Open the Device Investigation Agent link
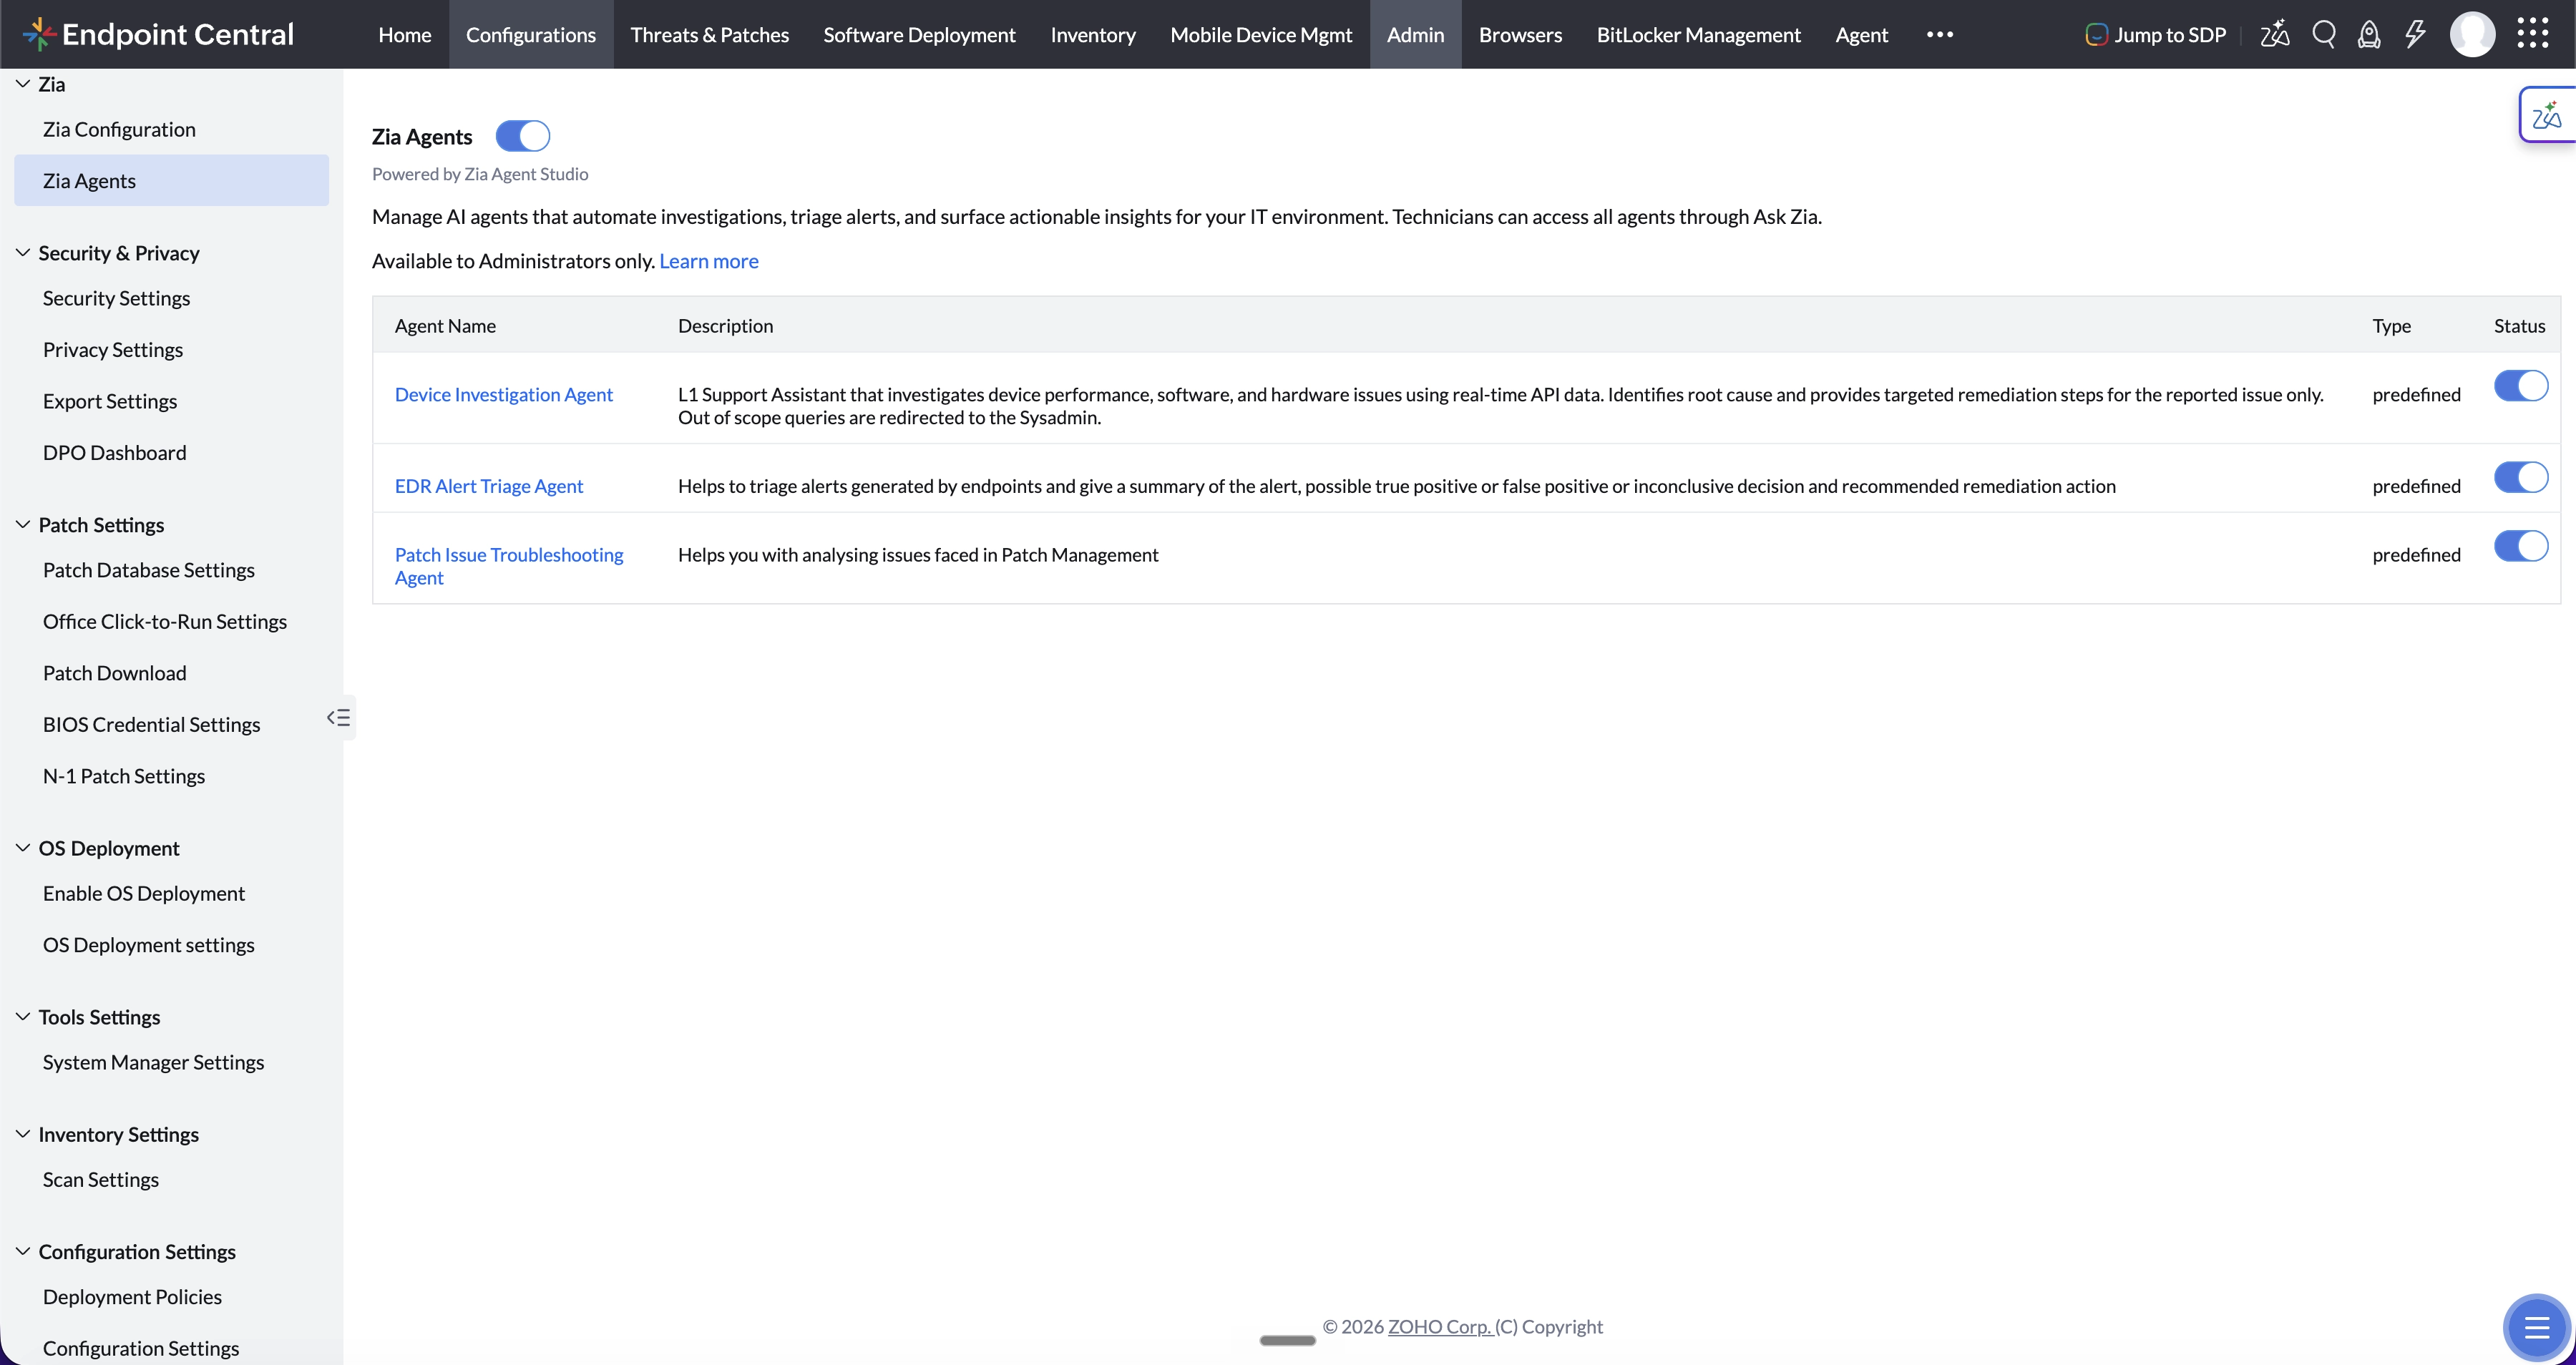 (x=503, y=394)
